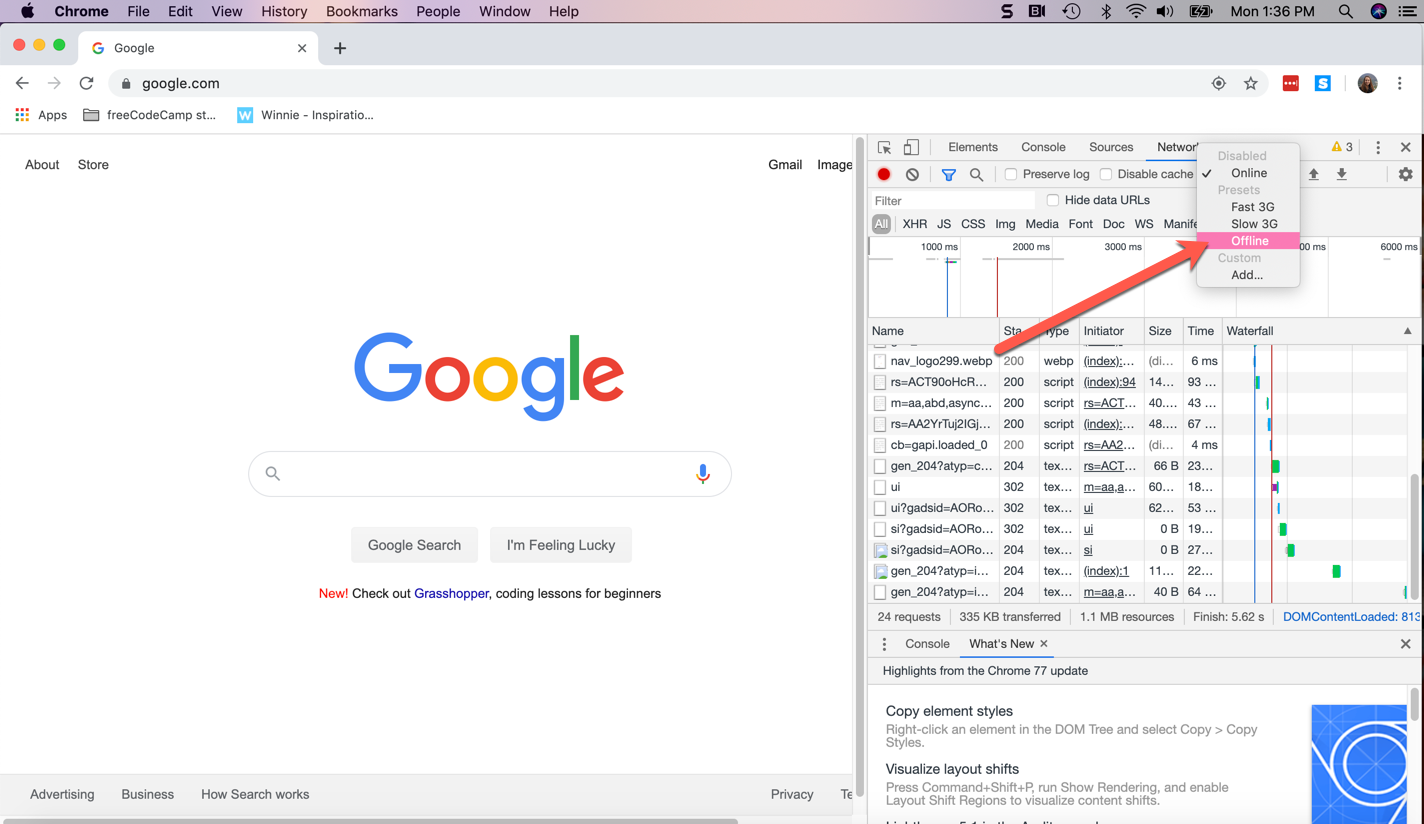Open the History menu in the menu bar

click(284, 11)
